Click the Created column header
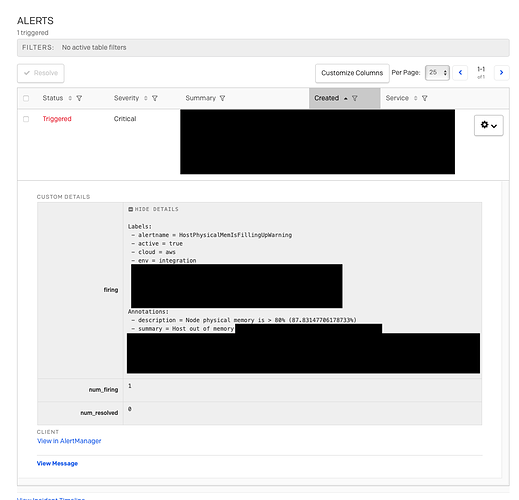The width and height of the screenshot is (519, 500). click(x=345, y=98)
